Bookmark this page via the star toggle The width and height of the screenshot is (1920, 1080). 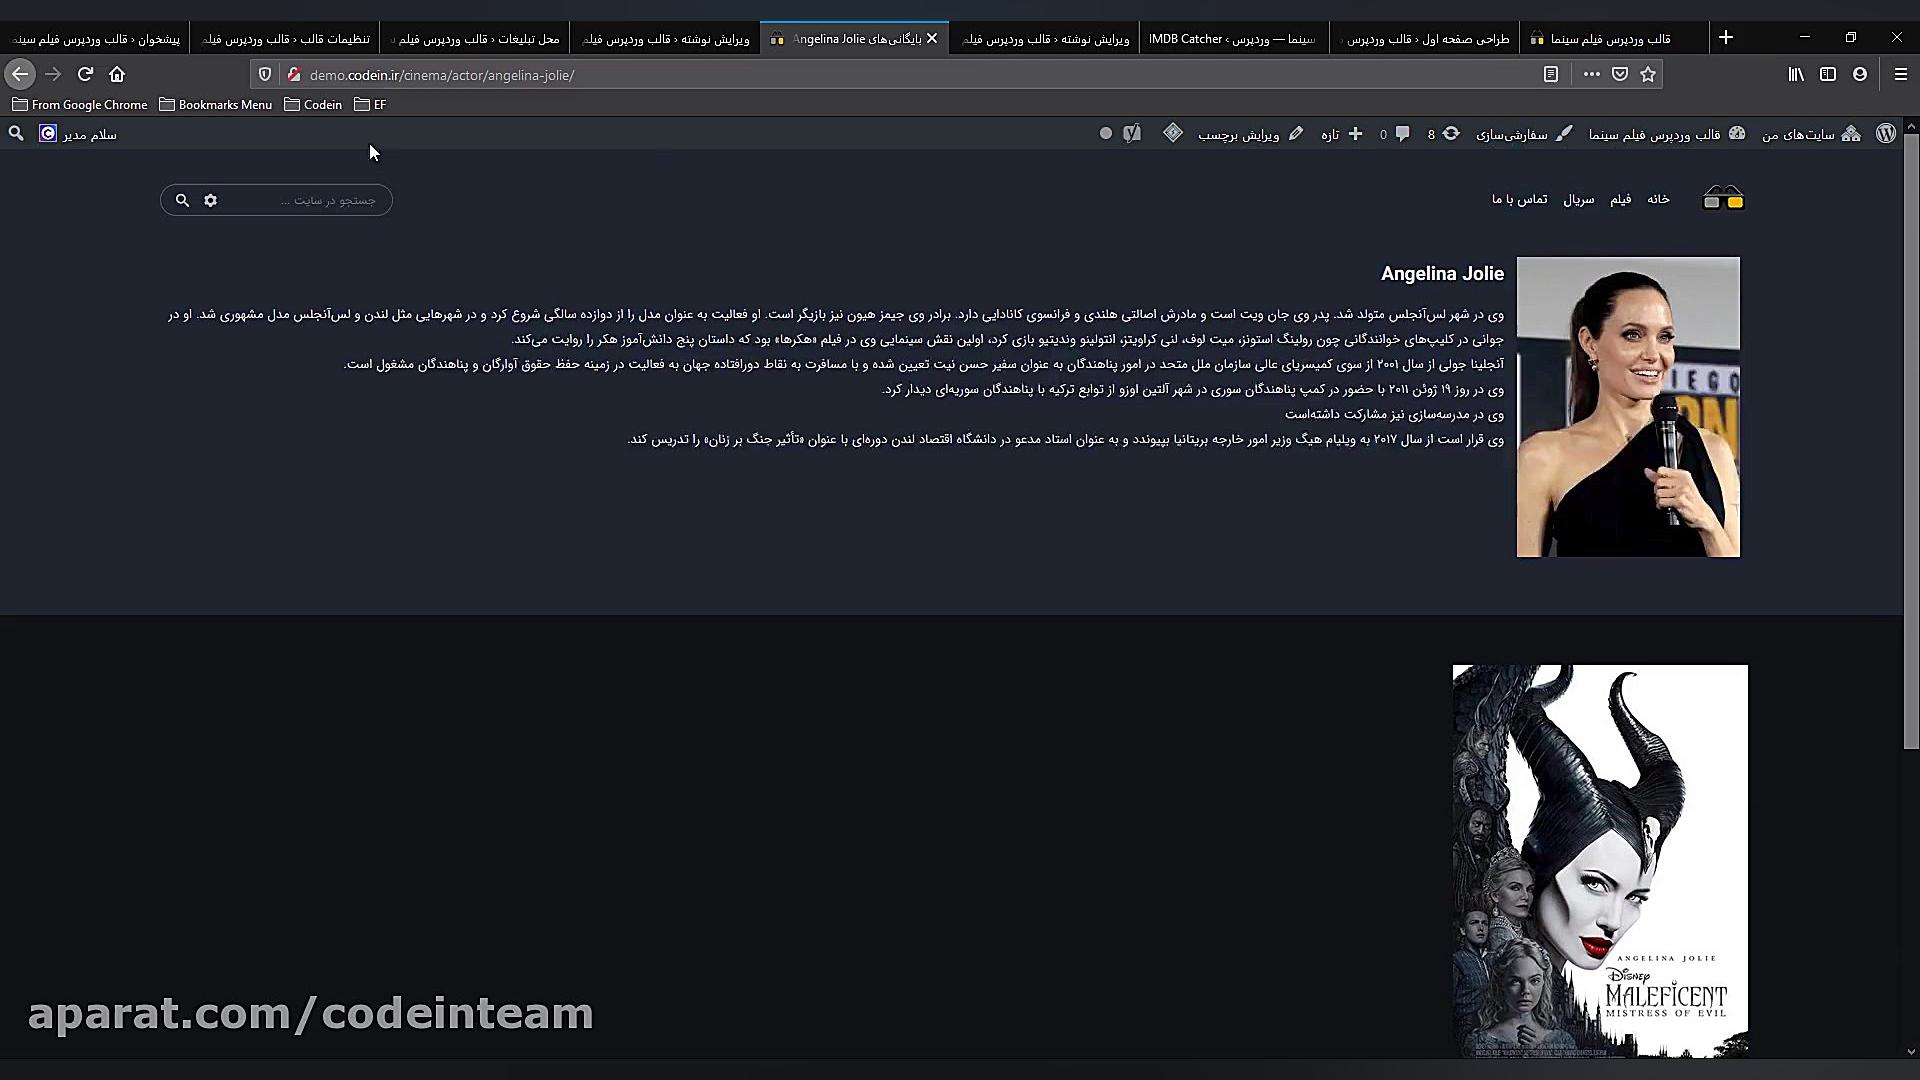tap(1646, 74)
